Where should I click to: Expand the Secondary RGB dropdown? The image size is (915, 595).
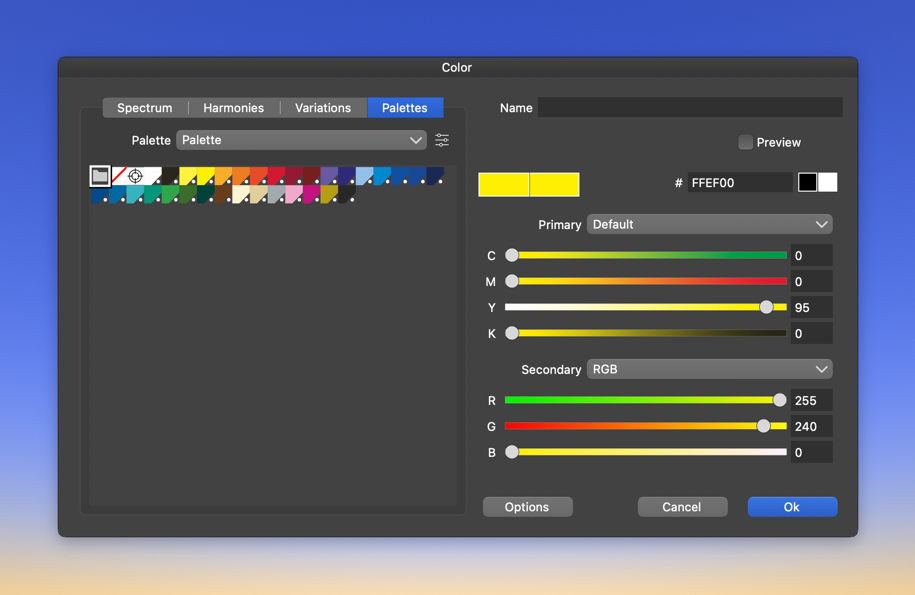(x=709, y=370)
